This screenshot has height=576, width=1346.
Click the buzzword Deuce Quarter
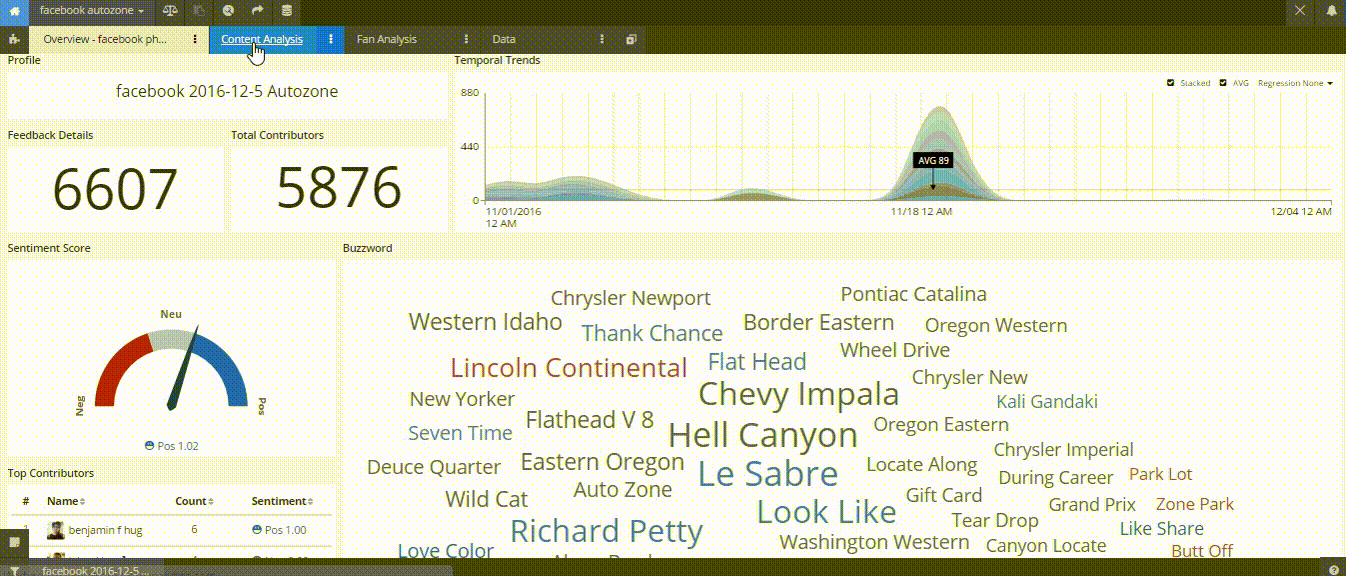pos(434,467)
